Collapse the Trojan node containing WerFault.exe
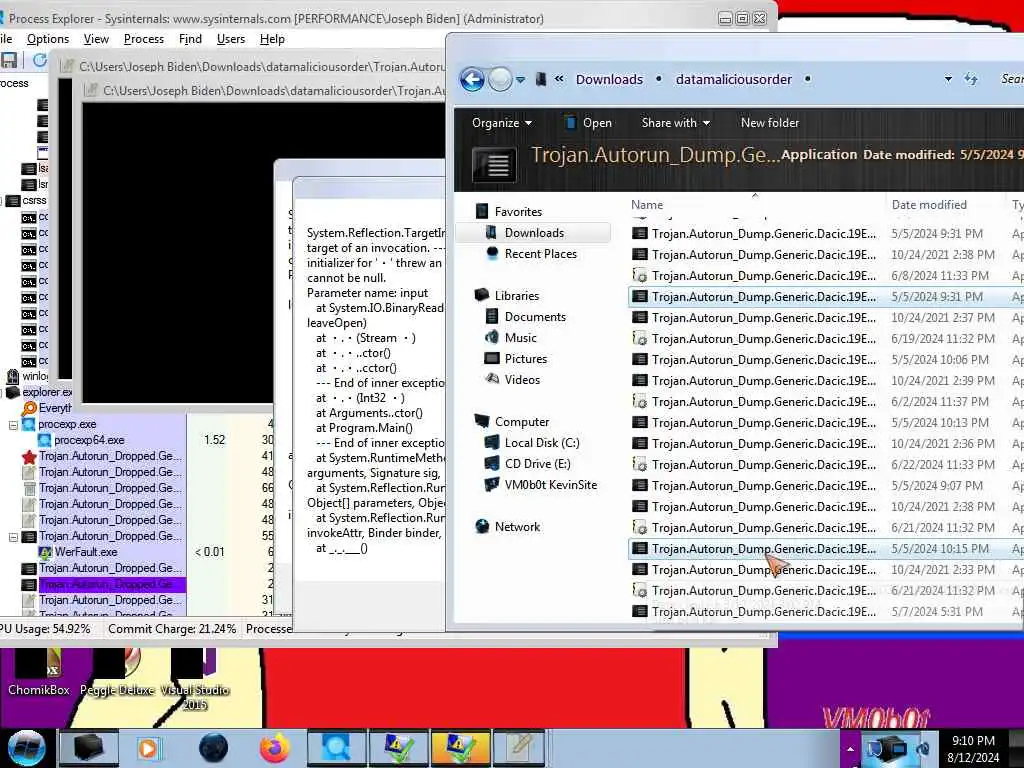This screenshot has height=768, width=1024. 13,537
